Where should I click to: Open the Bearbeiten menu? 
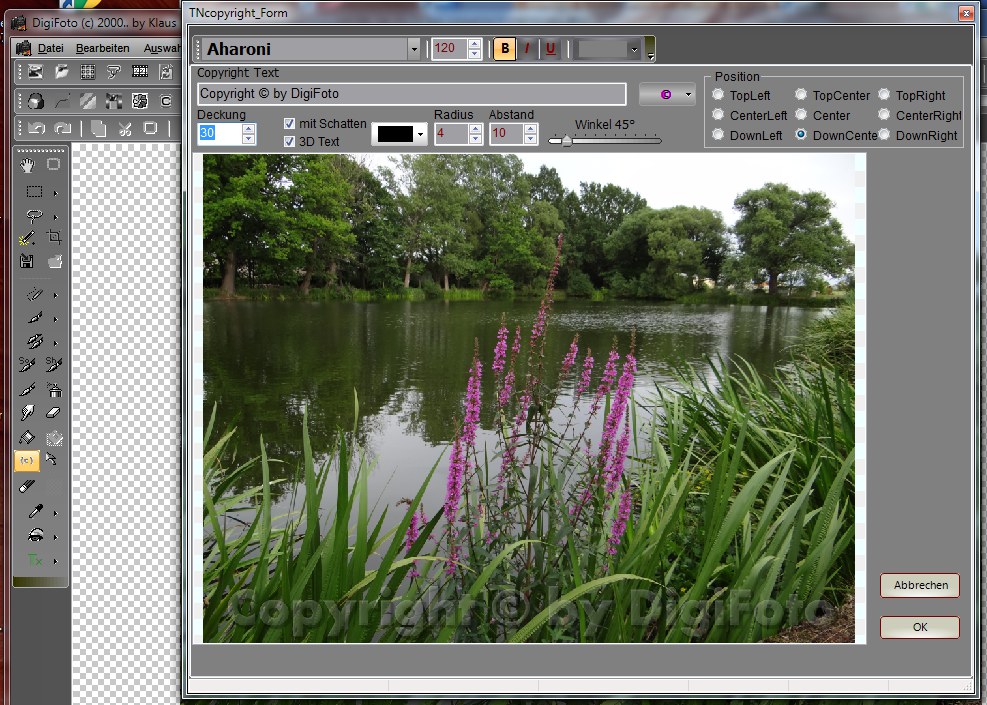pos(102,48)
